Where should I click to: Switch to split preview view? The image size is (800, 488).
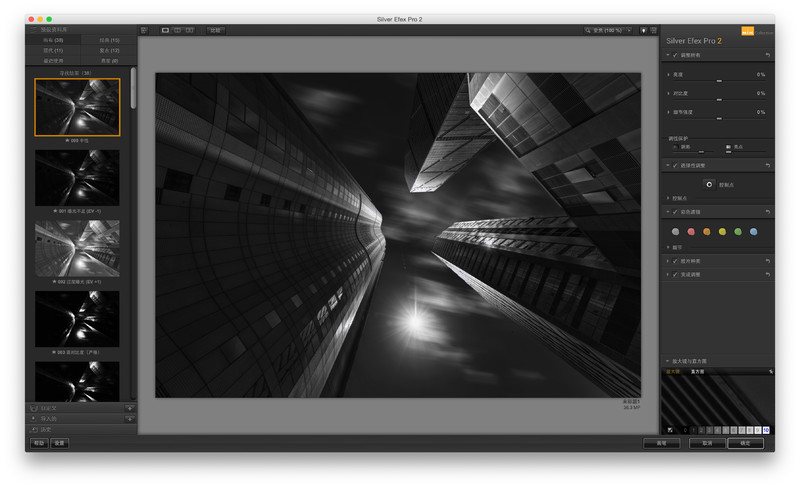178,30
